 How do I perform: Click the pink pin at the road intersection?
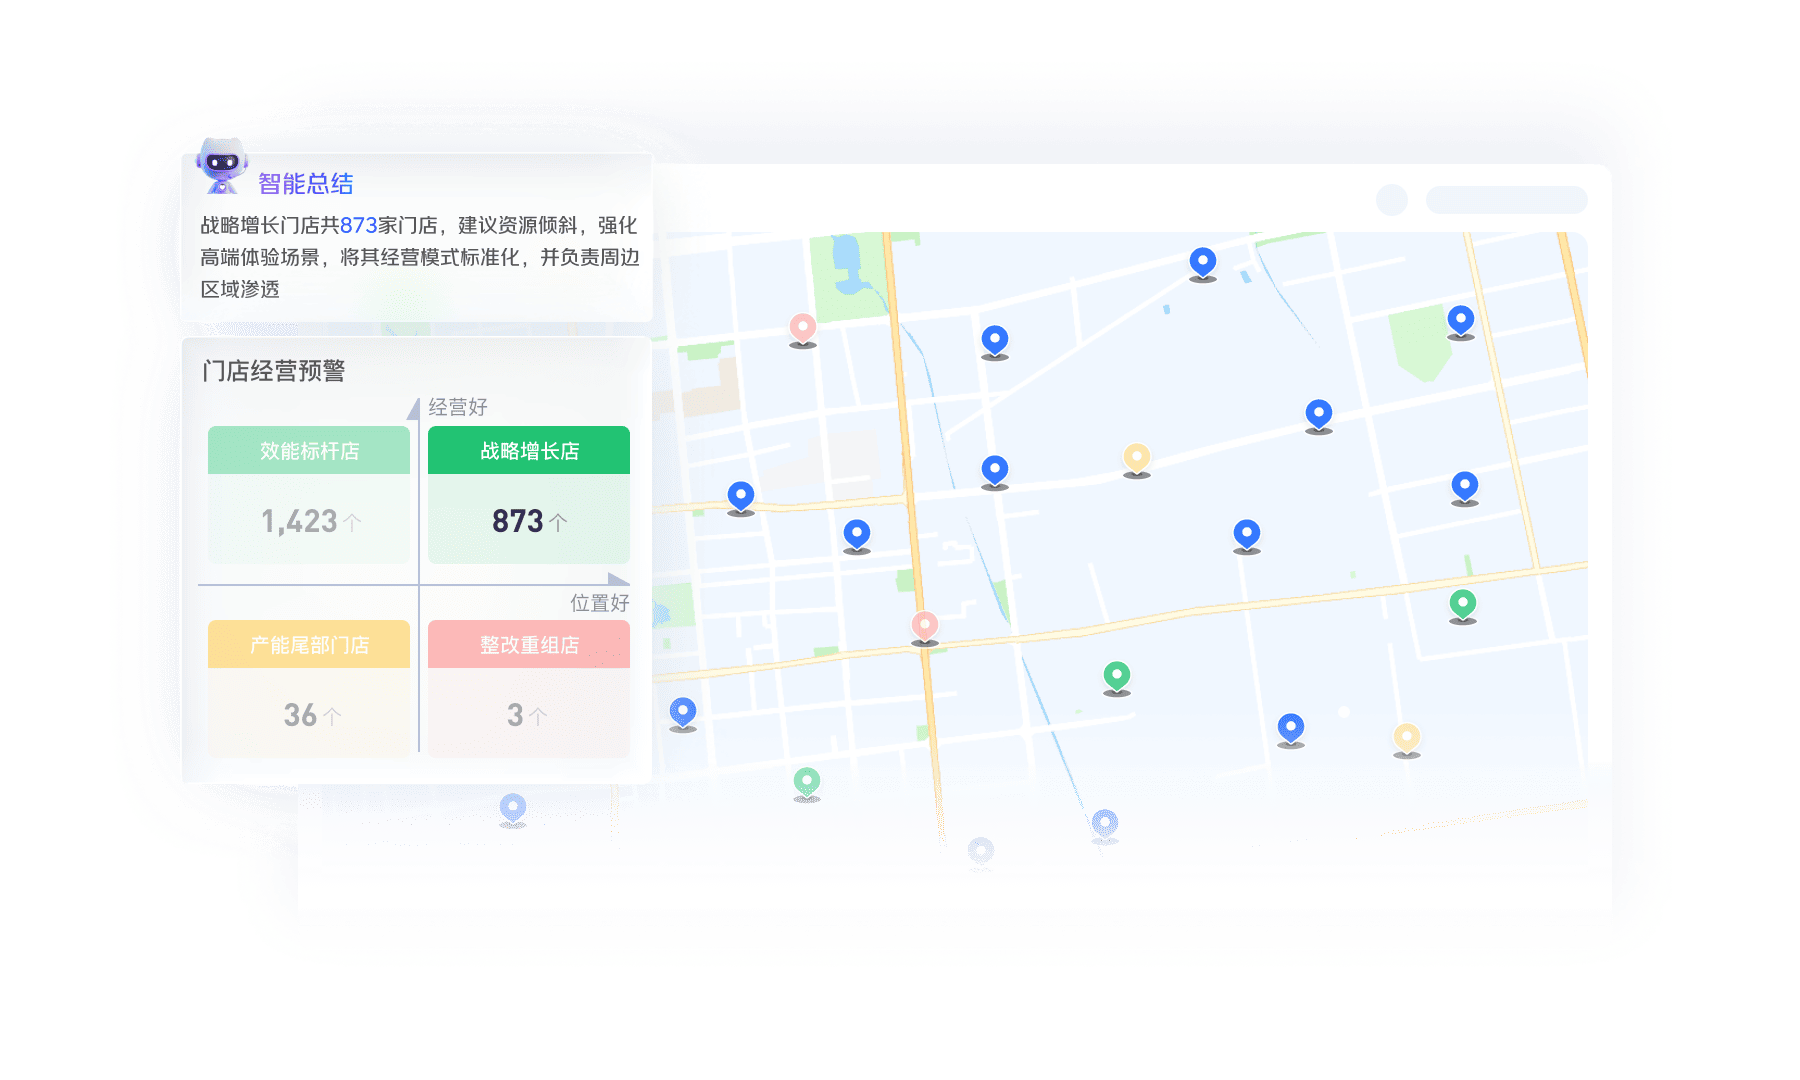(x=925, y=628)
